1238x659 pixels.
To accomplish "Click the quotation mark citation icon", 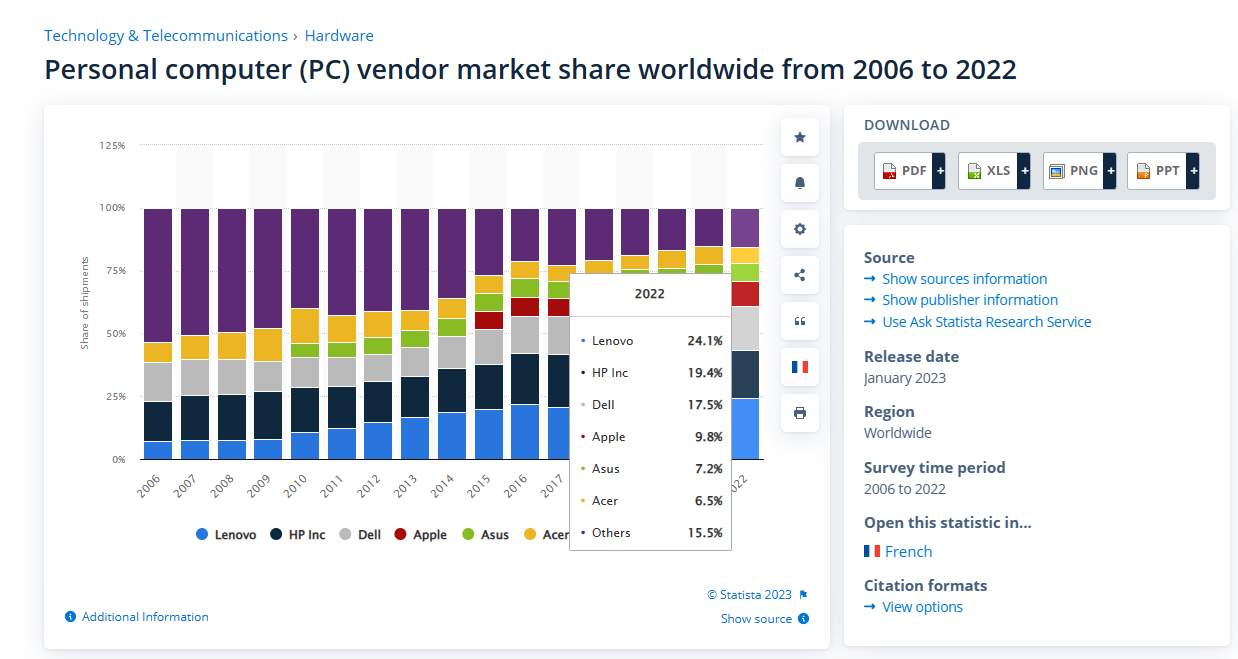I will coord(799,321).
